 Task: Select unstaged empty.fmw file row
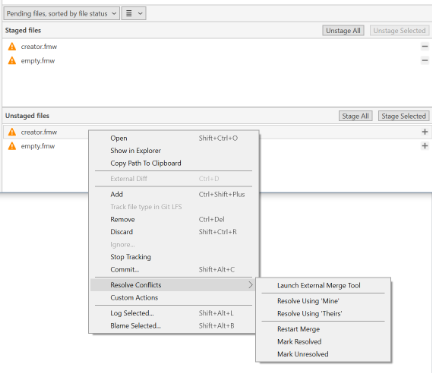(47, 146)
